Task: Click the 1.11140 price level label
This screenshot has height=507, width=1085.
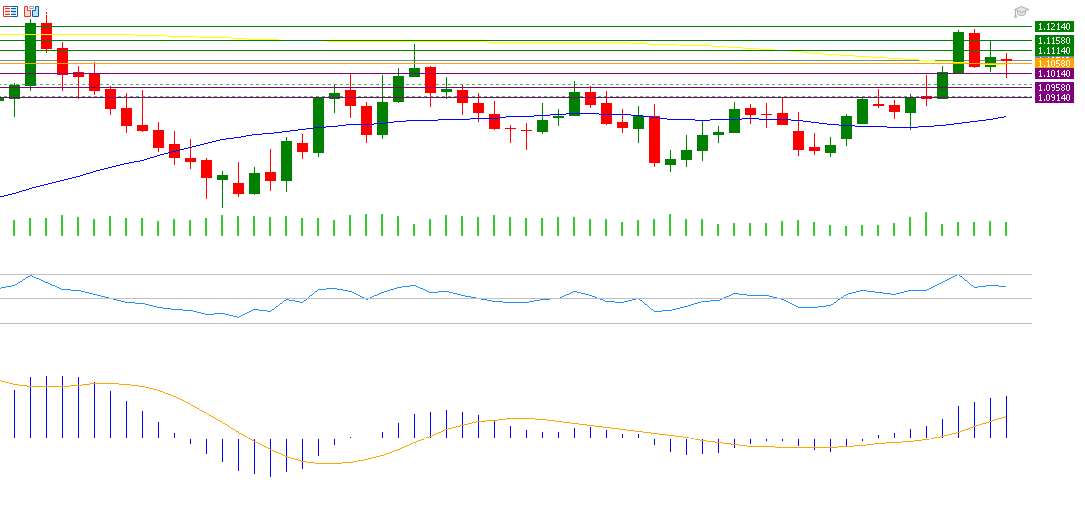Action: (x=1054, y=51)
